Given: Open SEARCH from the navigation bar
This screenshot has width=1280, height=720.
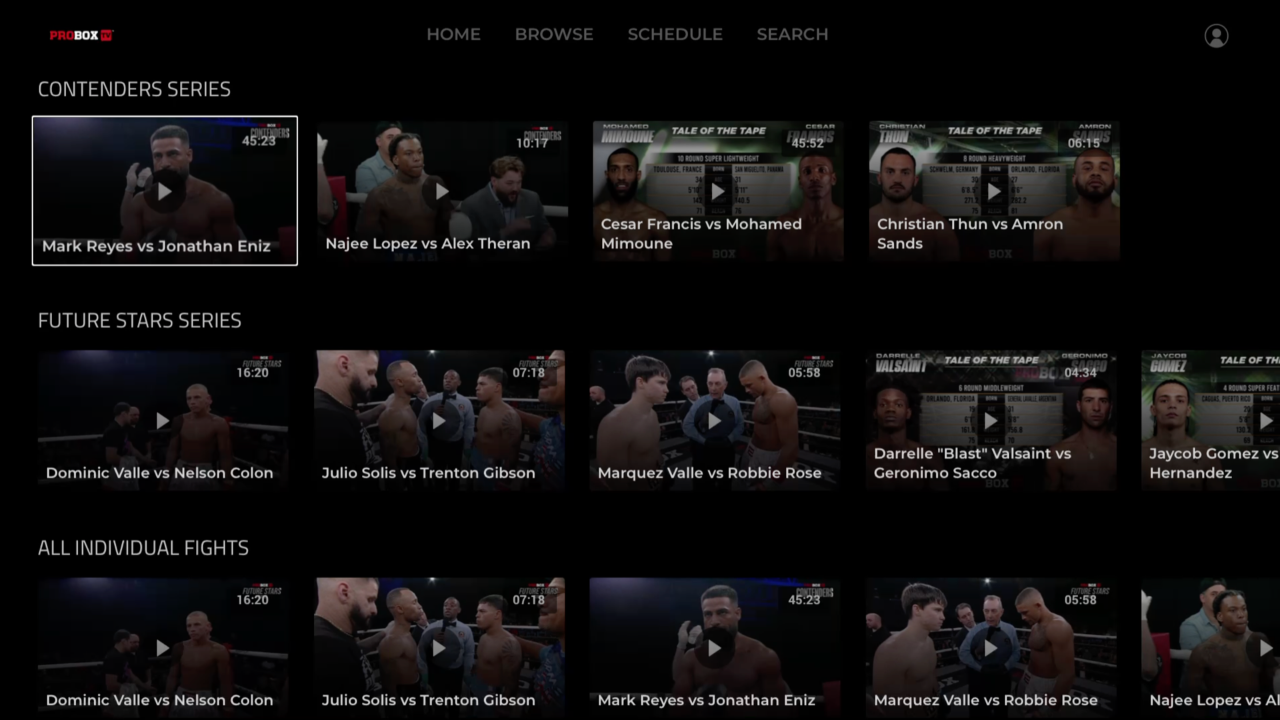Looking at the screenshot, I should click(x=792, y=34).
